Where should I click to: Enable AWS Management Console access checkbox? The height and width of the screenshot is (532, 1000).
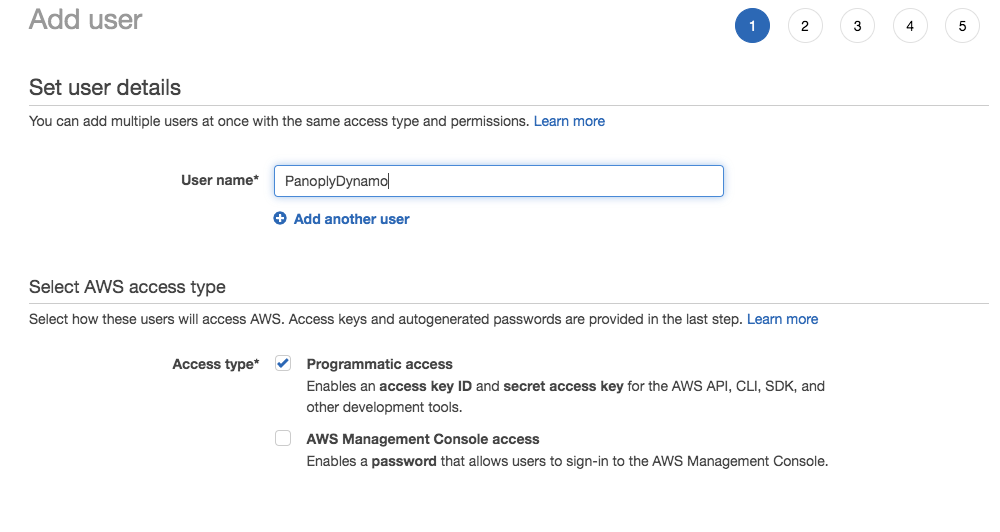click(283, 438)
